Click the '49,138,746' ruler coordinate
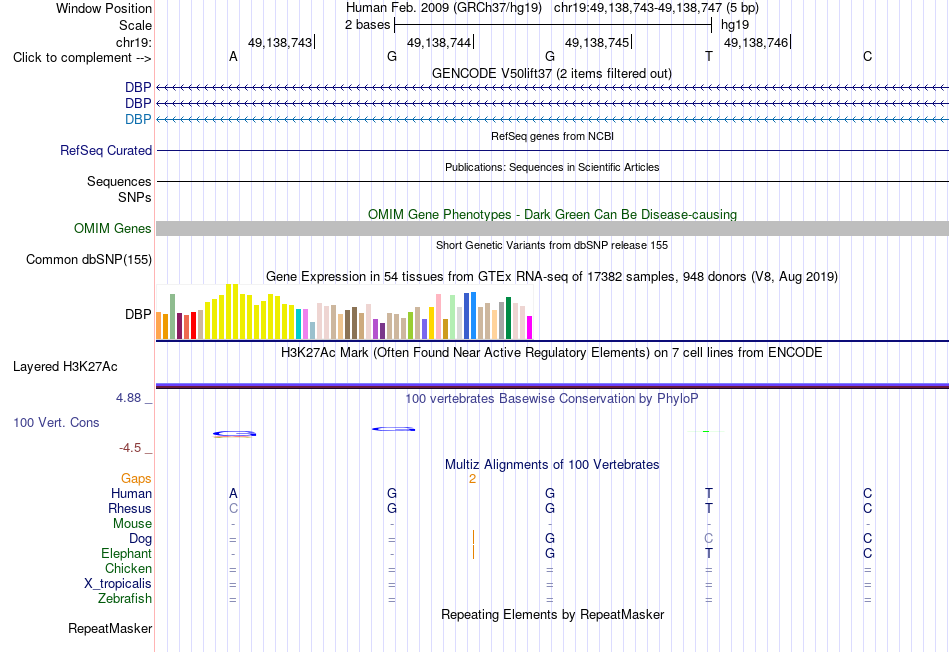 (x=756, y=42)
